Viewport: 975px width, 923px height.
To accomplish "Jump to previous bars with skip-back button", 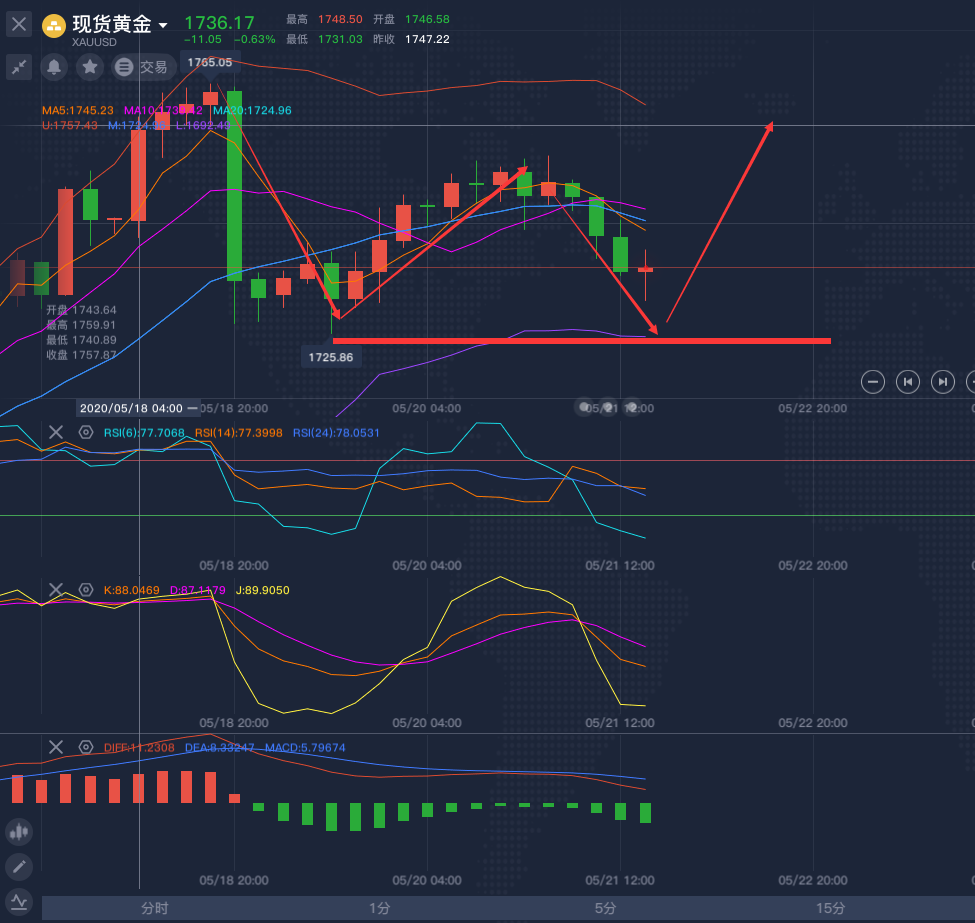I will 908,381.
